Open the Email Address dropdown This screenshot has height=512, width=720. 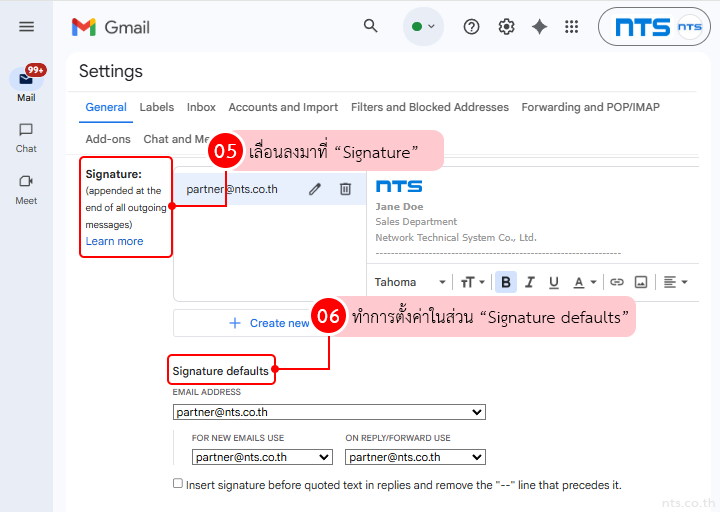click(329, 412)
